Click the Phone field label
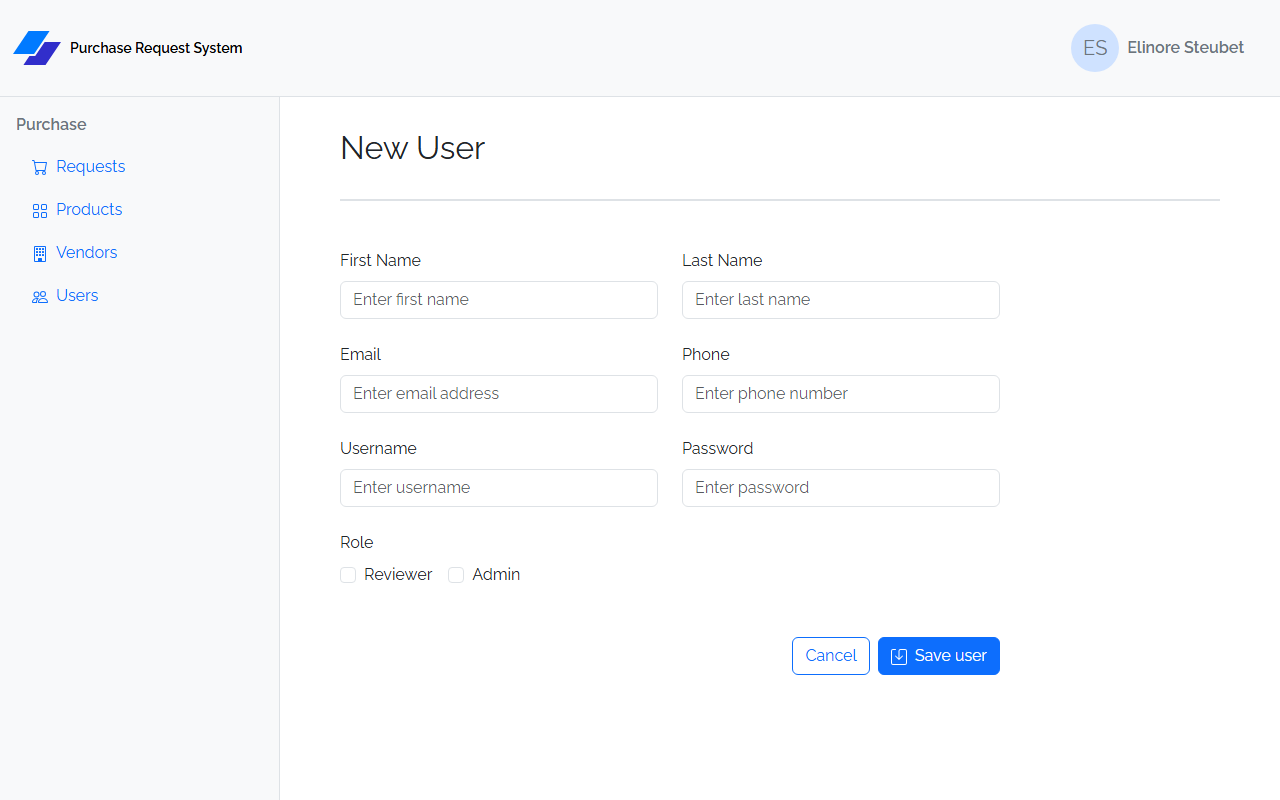 [x=706, y=354]
